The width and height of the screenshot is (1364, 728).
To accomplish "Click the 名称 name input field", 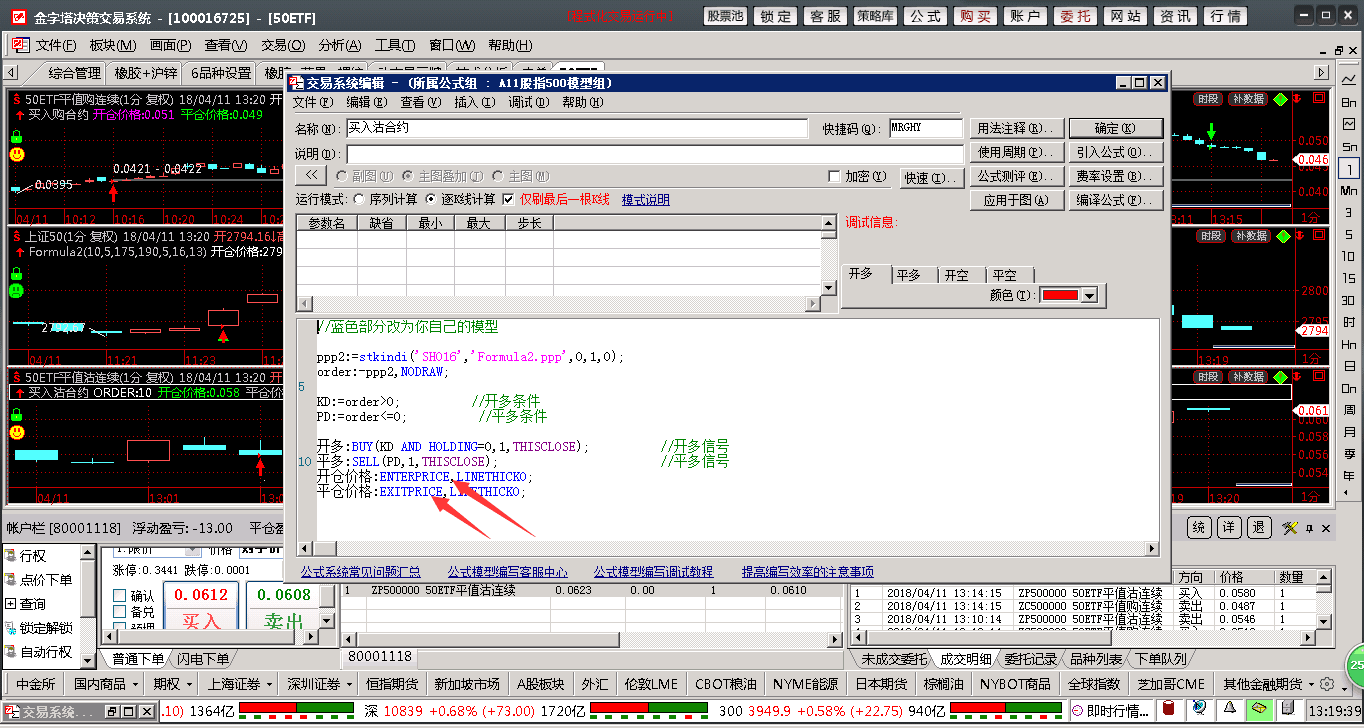I will [x=576, y=128].
